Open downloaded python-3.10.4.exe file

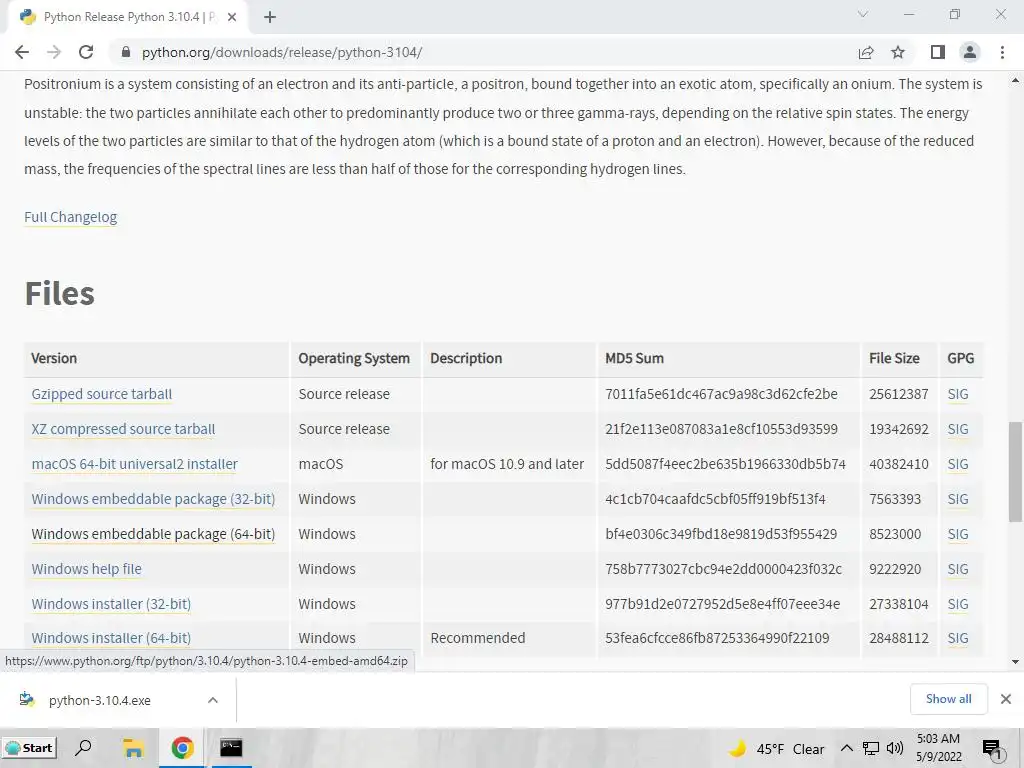pos(99,700)
